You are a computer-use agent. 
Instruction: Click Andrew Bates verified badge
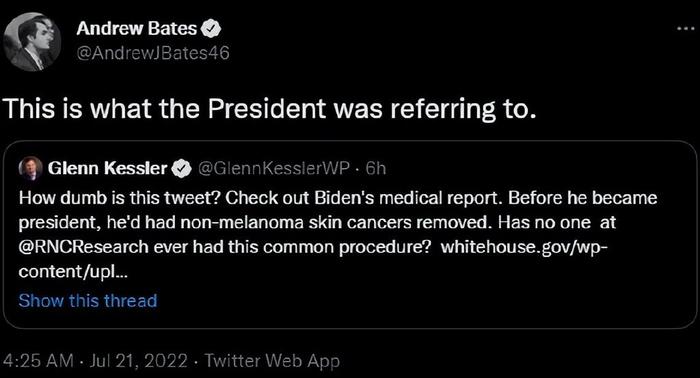coord(211,29)
